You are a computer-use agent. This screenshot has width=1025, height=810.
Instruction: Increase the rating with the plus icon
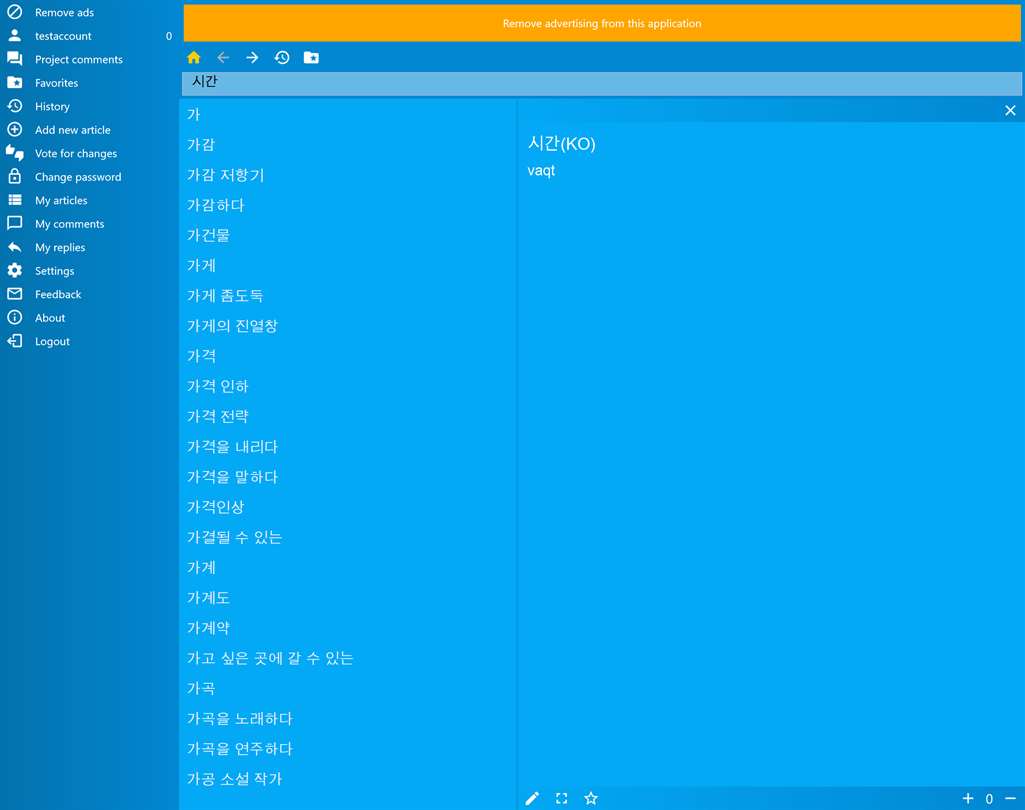click(x=968, y=798)
